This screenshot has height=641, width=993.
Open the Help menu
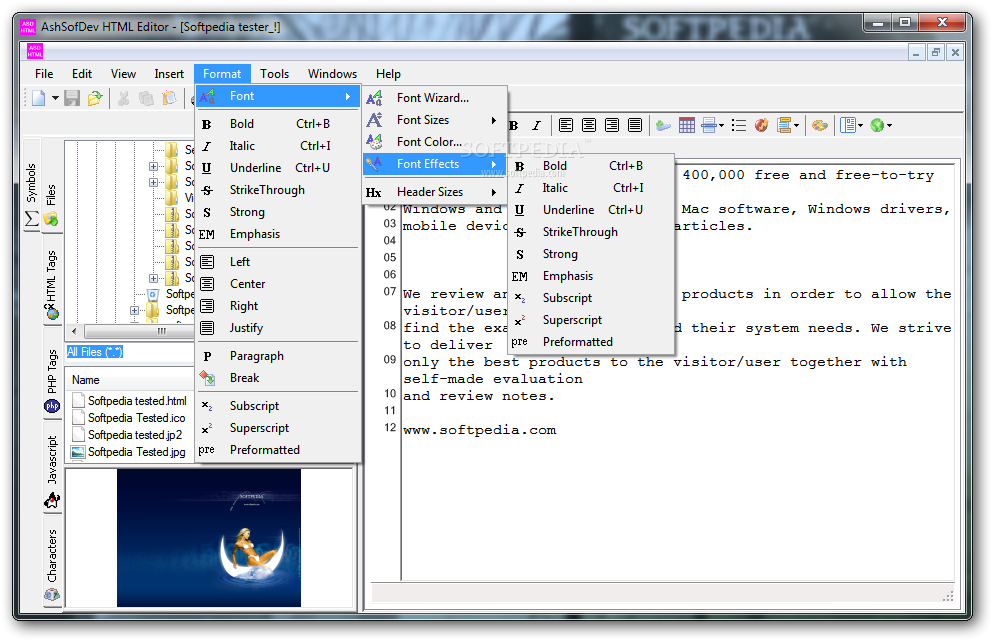click(388, 73)
